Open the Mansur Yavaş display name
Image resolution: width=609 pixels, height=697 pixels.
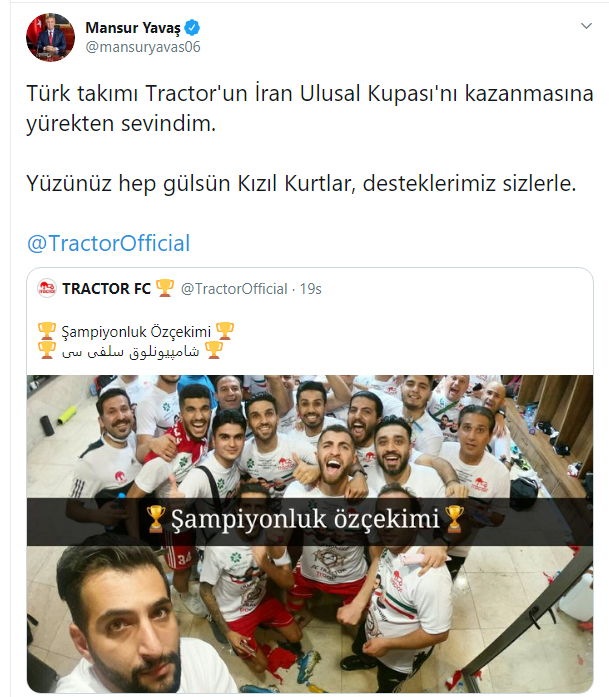click(133, 28)
